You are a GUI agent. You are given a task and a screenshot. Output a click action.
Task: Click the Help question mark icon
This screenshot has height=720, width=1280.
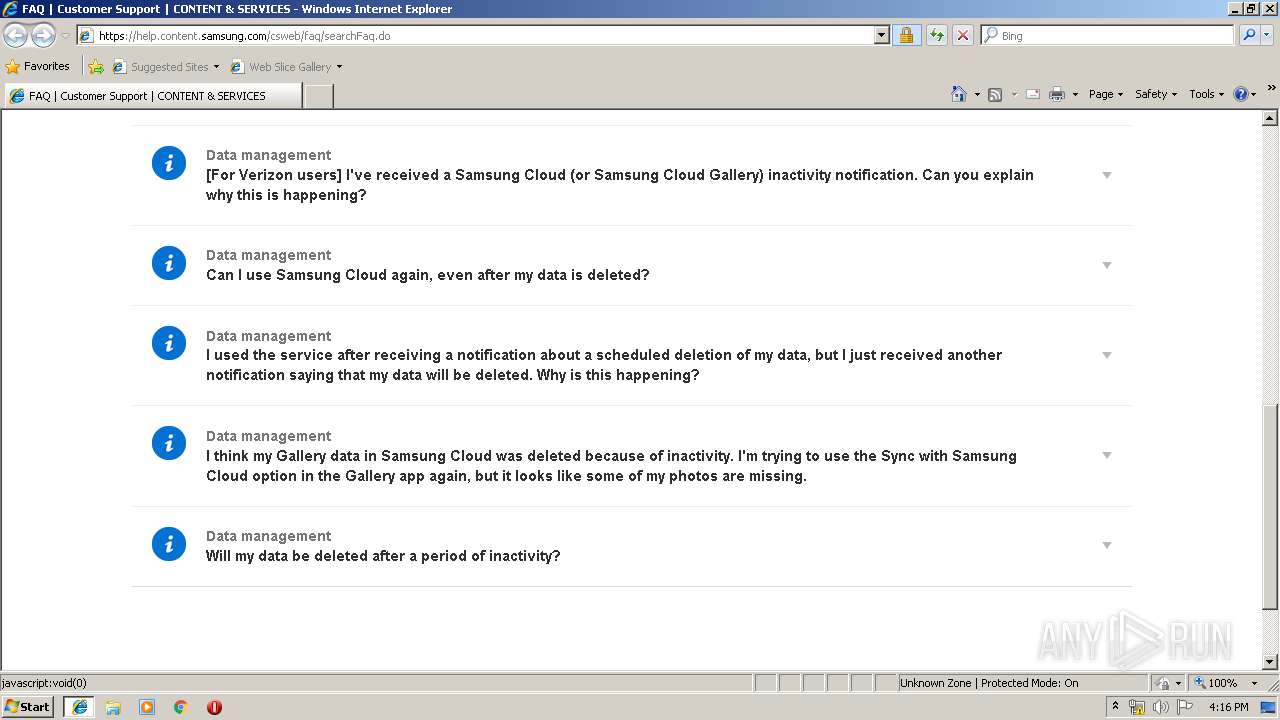[1241, 94]
